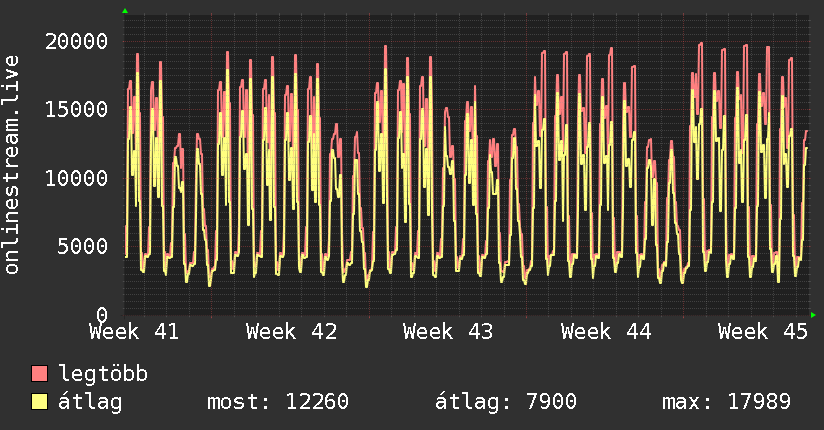Image resolution: width=824 pixels, height=430 pixels.
Task: Click the green arrow ending the x-axis
Action: click(x=813, y=315)
